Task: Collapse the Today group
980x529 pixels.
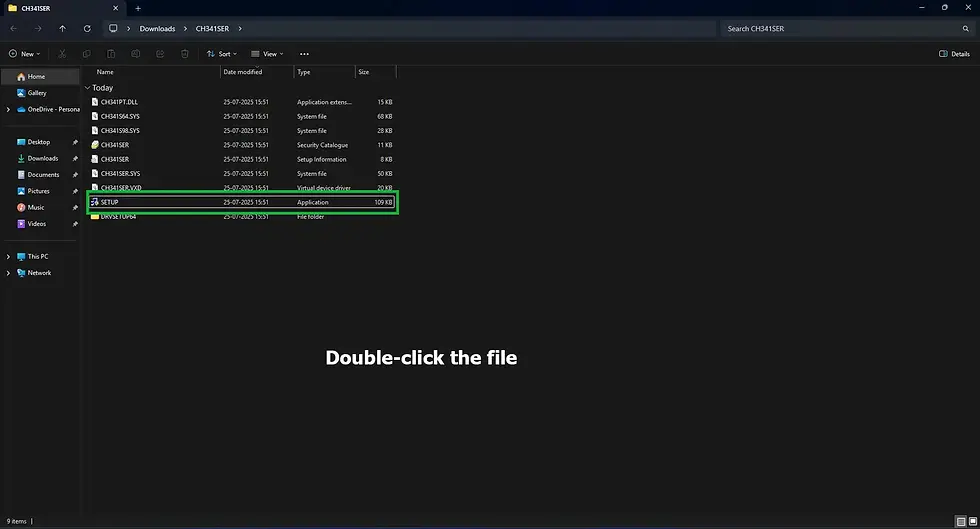Action: (88, 88)
